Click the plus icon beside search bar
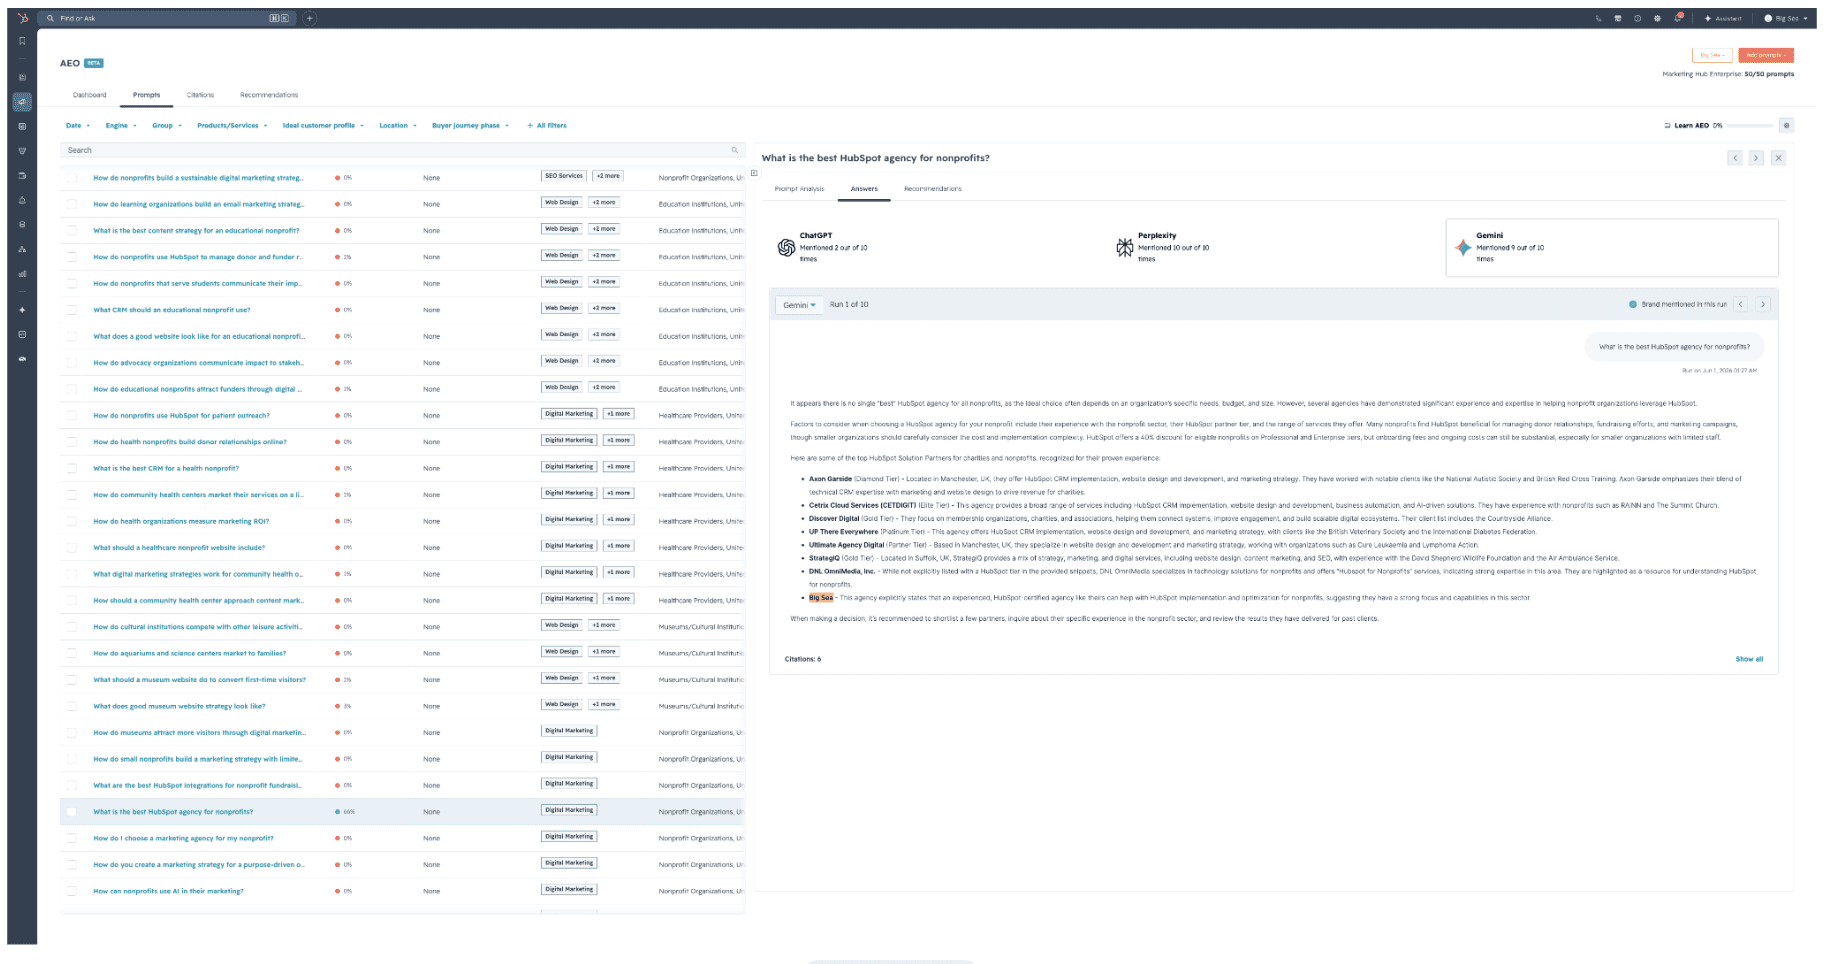1824x964 pixels. click(x=310, y=18)
